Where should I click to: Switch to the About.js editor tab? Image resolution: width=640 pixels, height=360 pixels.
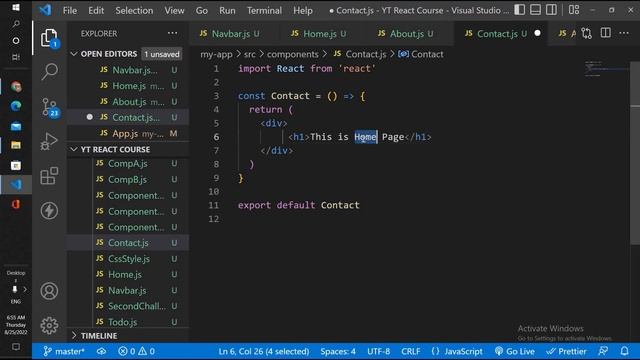click(407, 33)
